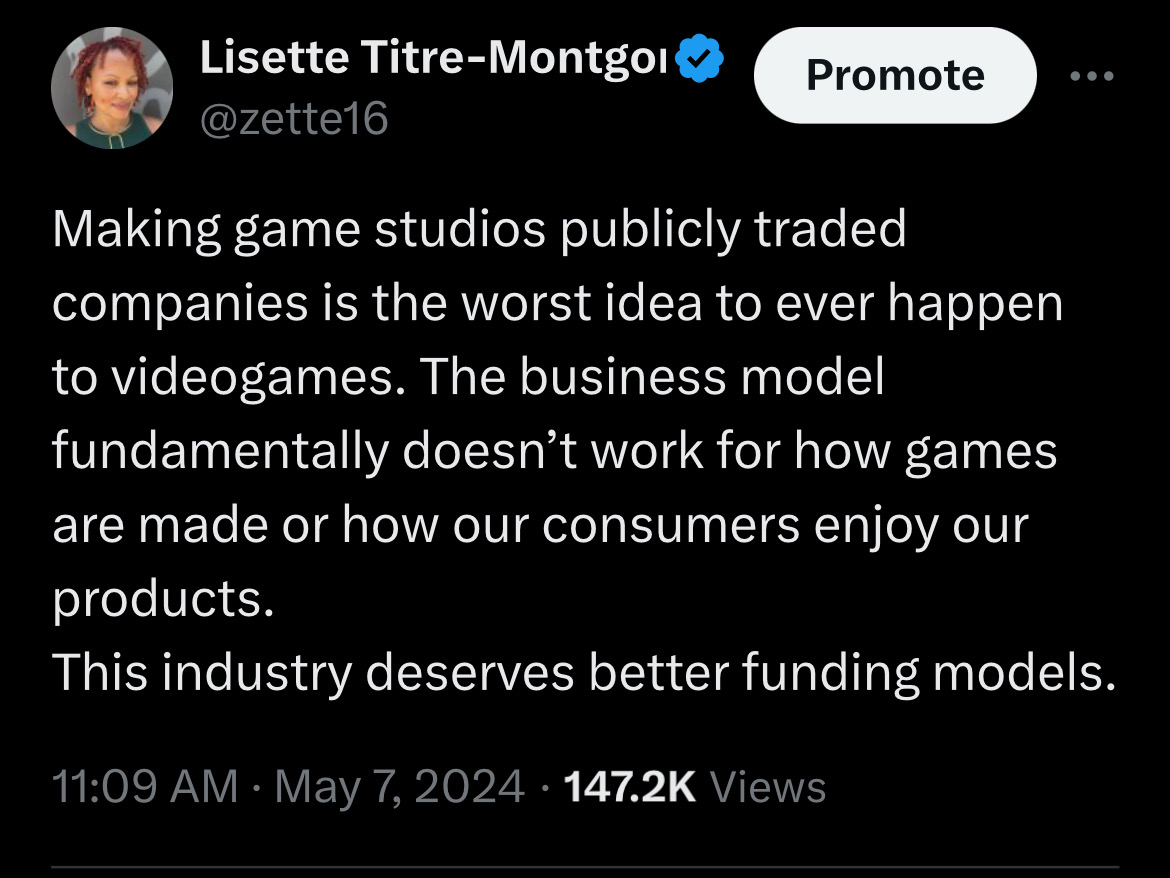The image size is (1170, 878).
Task: Click the line beginning with "fundamentally doesn't work"
Action: (x=554, y=451)
